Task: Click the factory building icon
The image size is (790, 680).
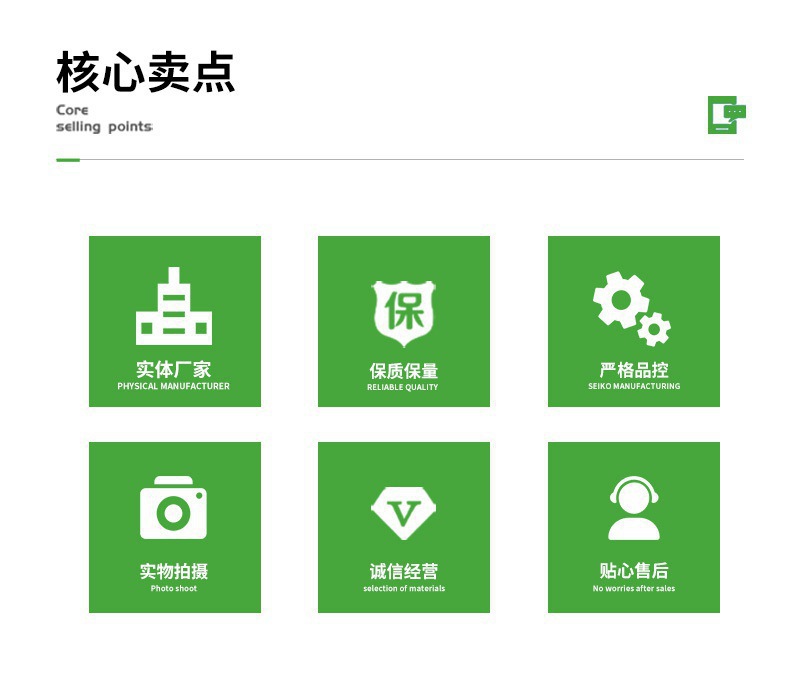Action: point(174,306)
